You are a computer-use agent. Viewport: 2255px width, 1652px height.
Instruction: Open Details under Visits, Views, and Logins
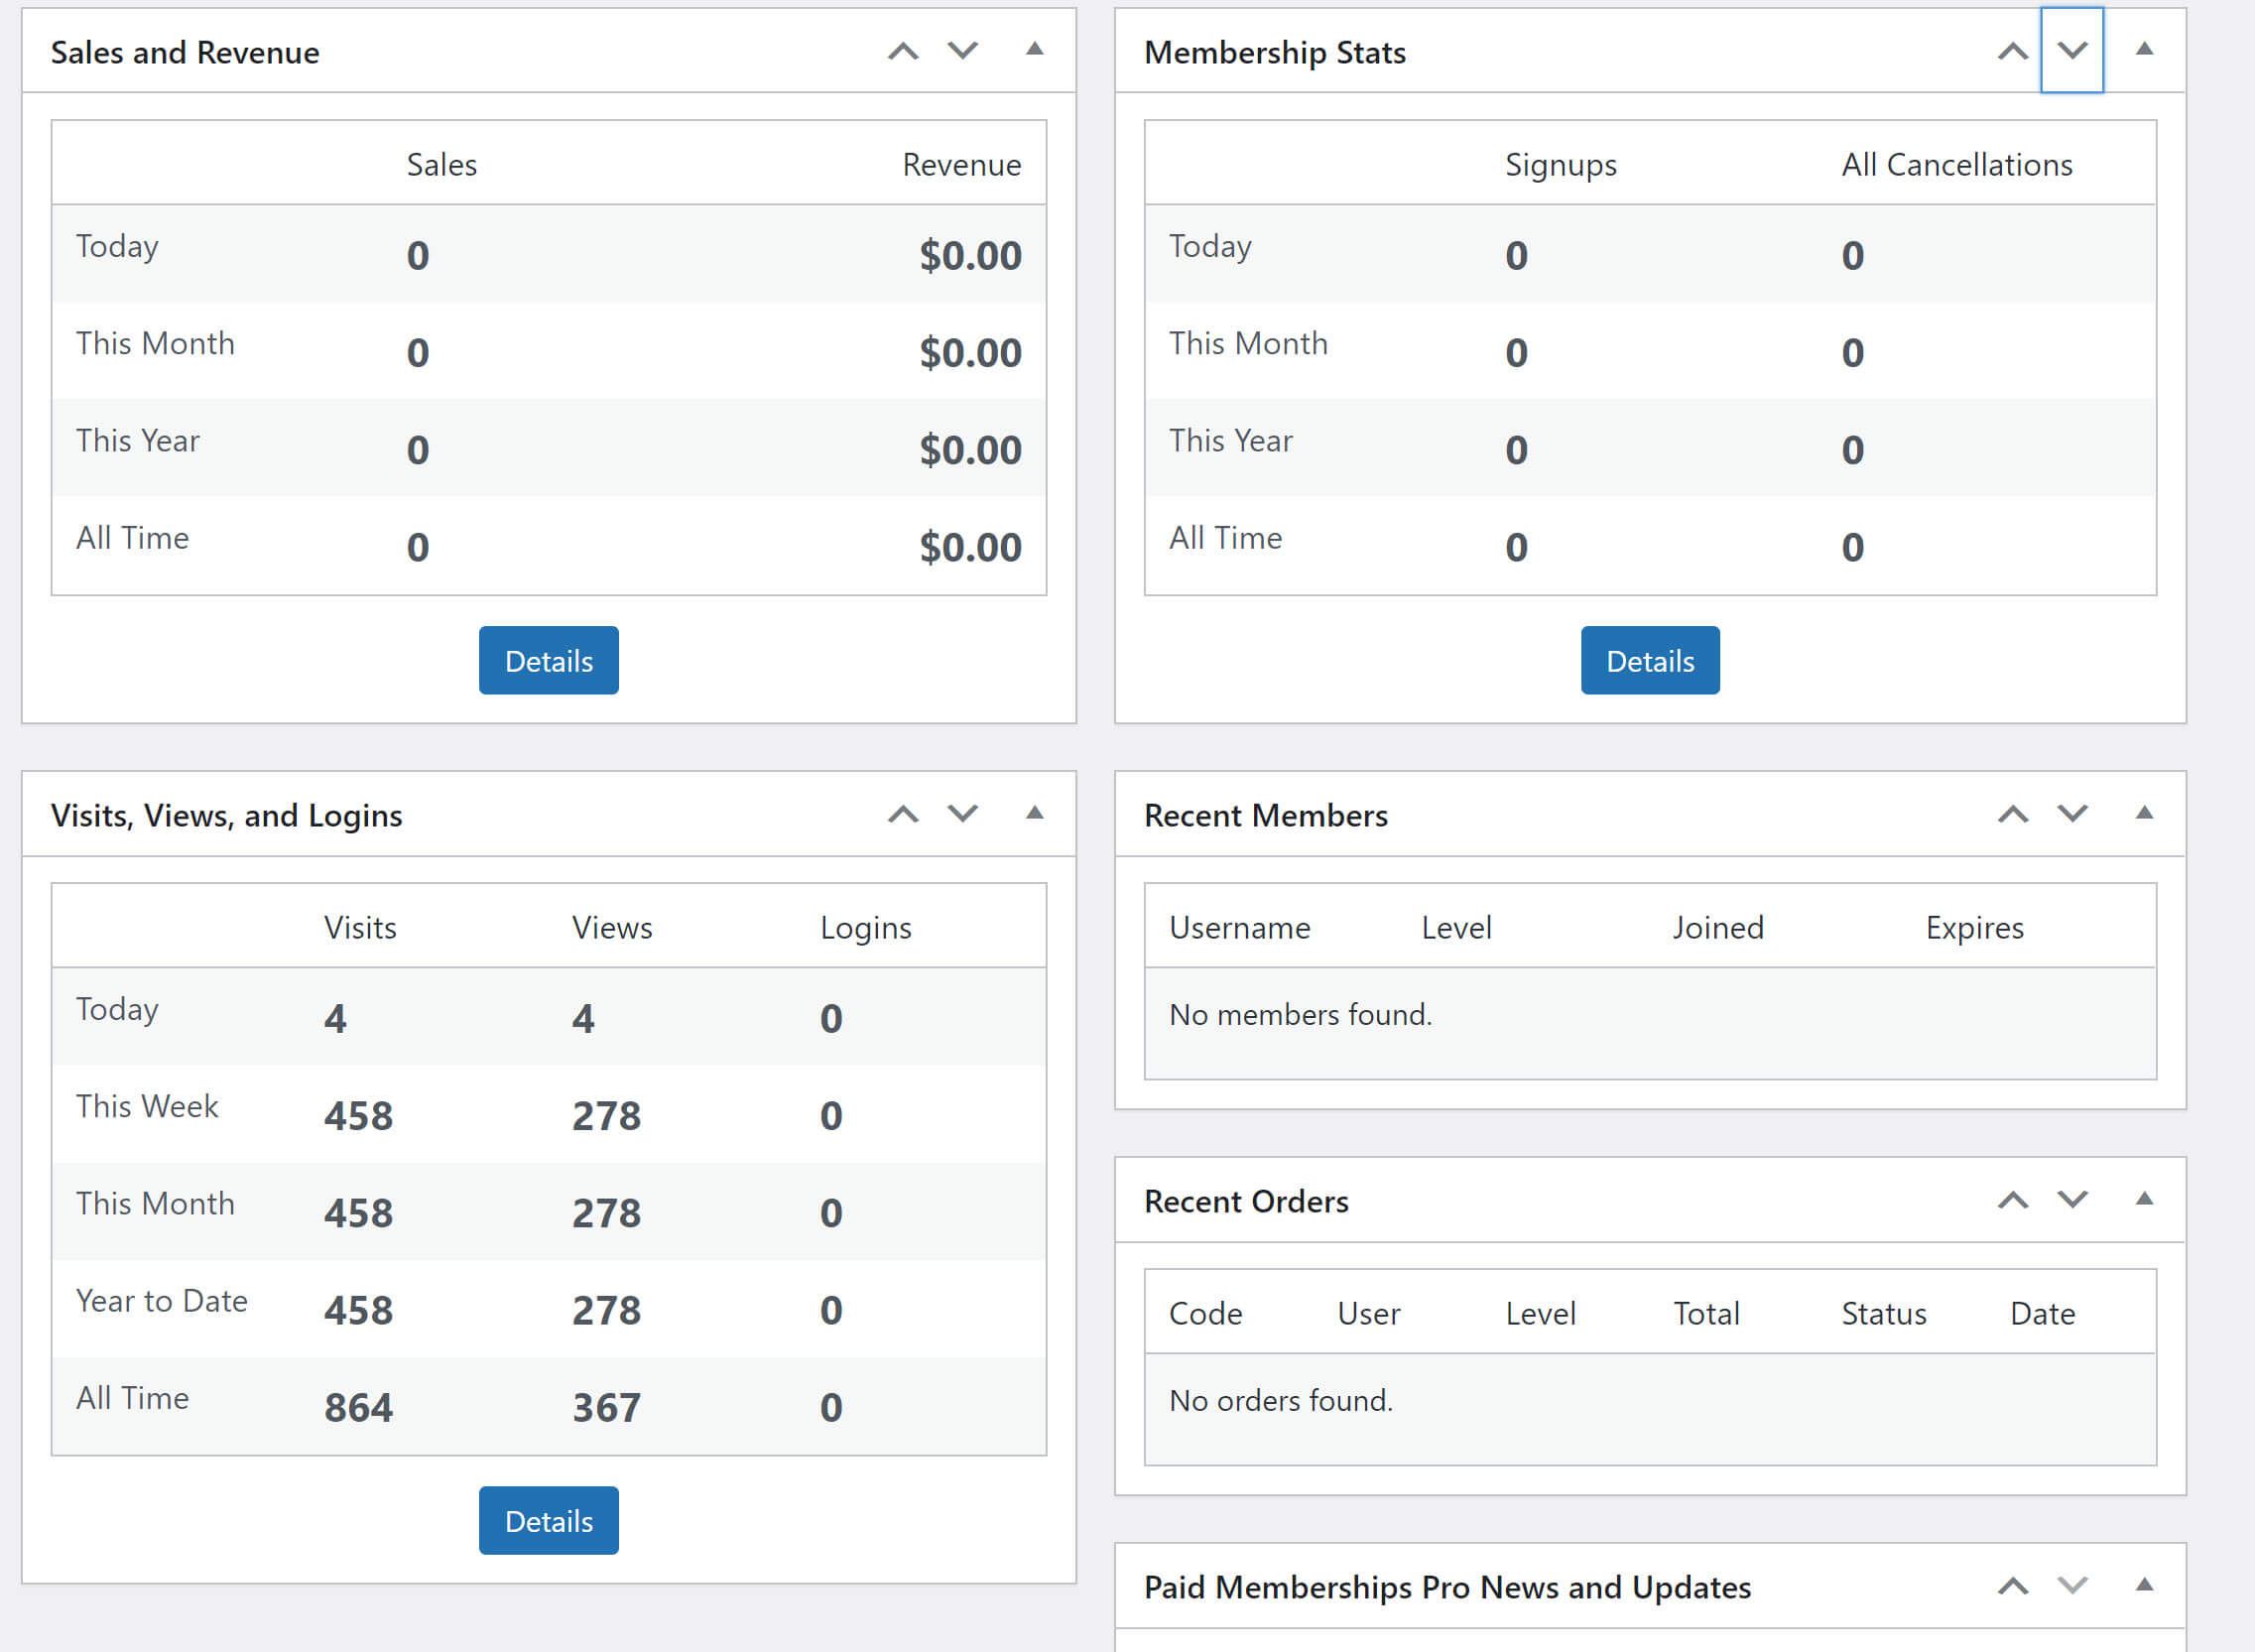coord(548,1521)
